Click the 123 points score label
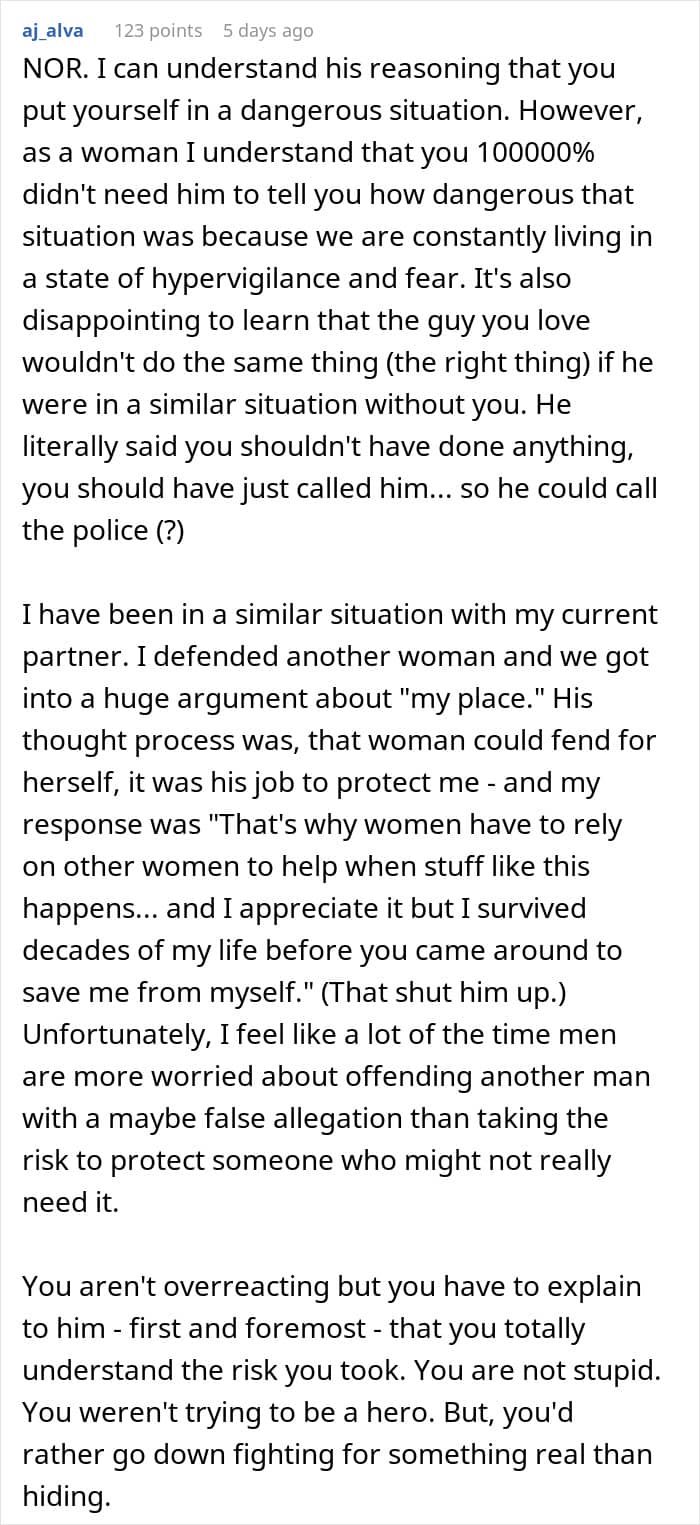700x1525 pixels. (x=158, y=31)
